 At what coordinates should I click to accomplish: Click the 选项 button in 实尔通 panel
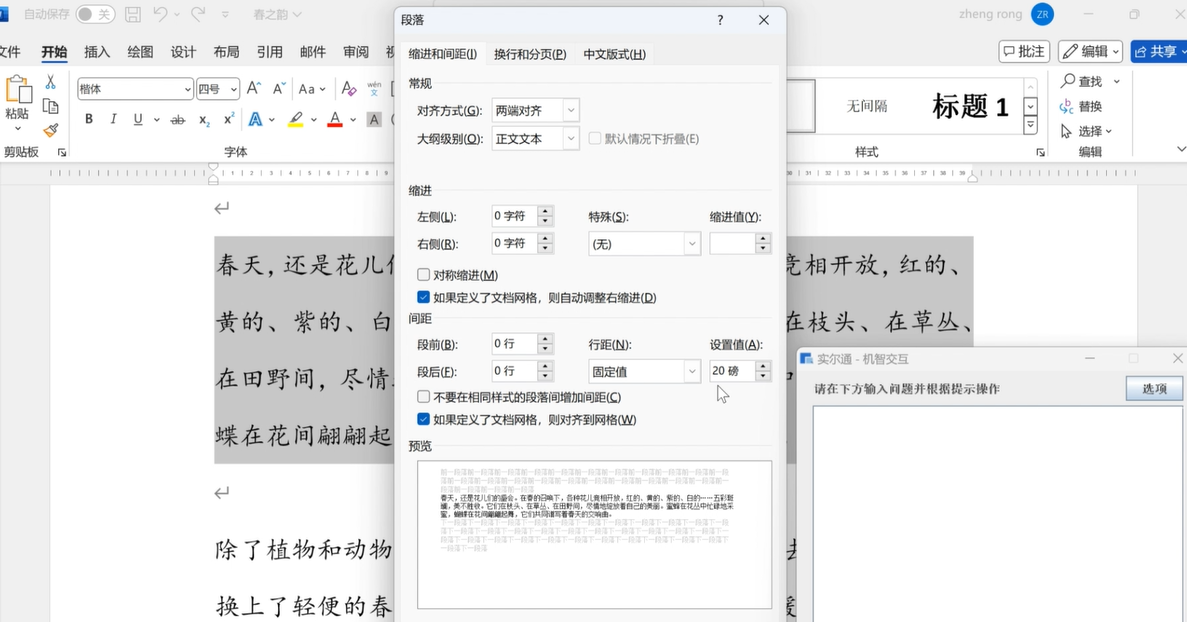pyautogui.click(x=1154, y=388)
